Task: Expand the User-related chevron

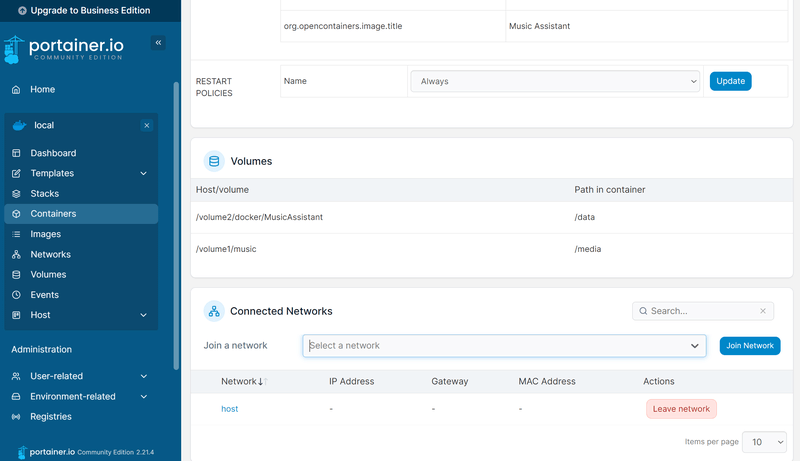Action: pyautogui.click(x=143, y=376)
